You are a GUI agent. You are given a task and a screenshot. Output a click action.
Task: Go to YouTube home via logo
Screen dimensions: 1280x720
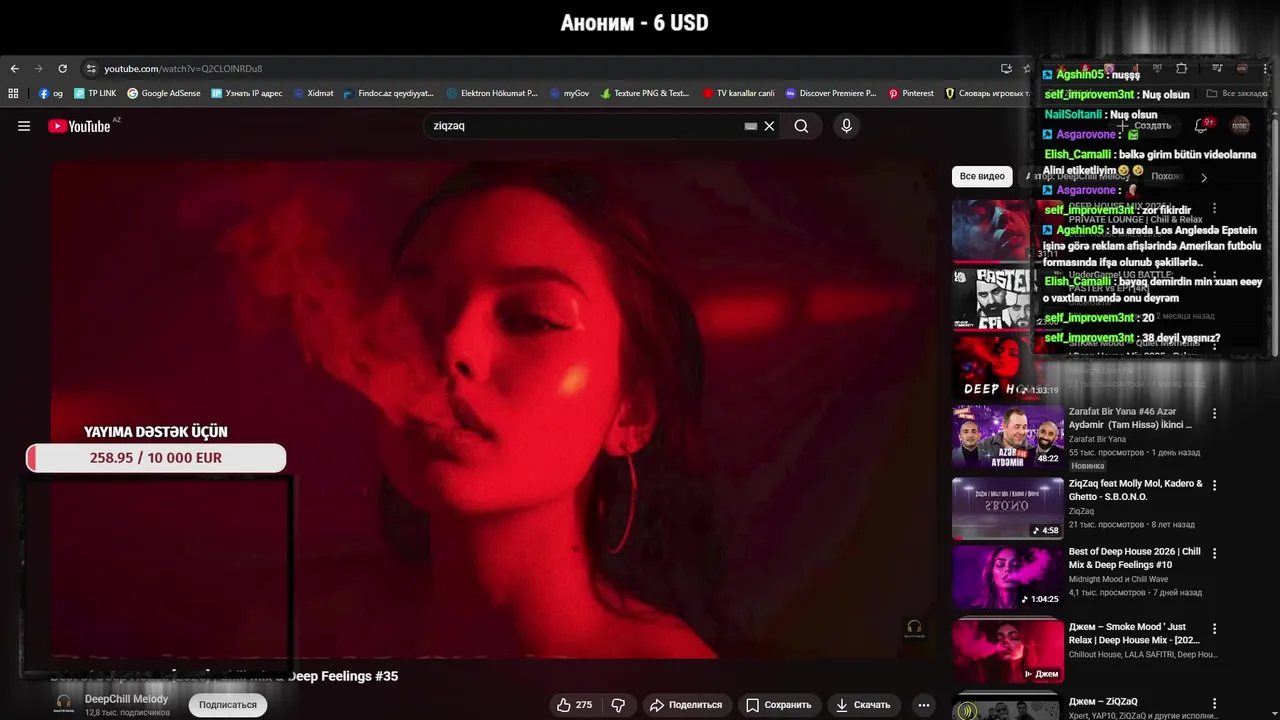pyautogui.click(x=79, y=126)
